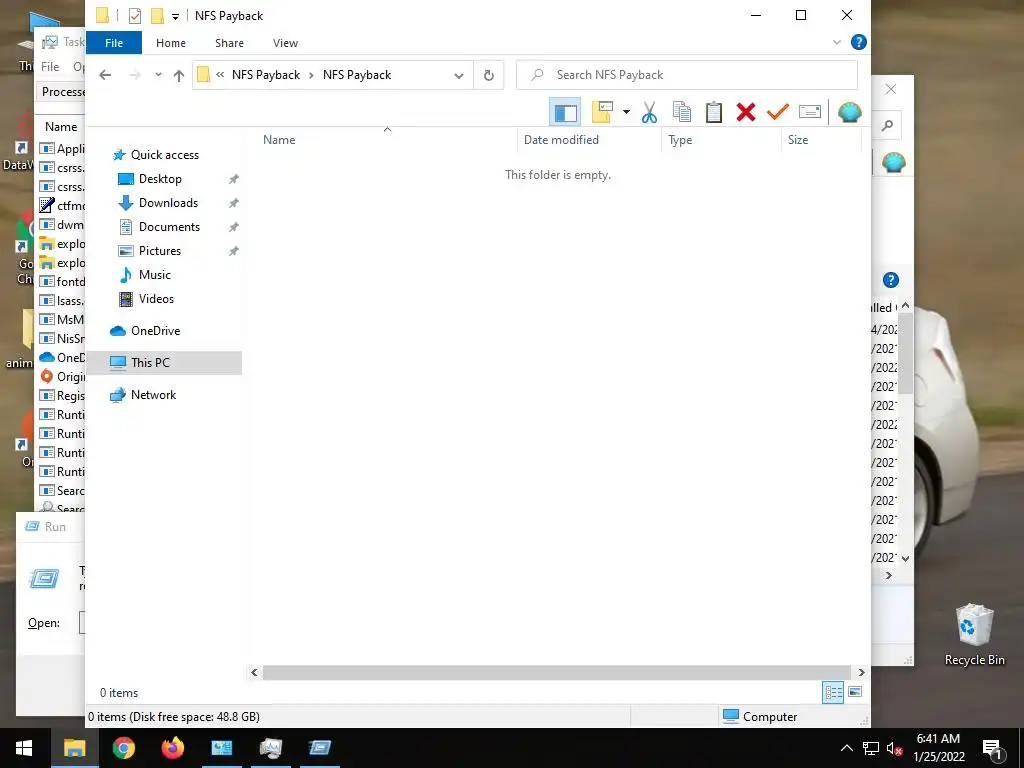Screen dimensions: 1024x768
Task: Open folder options icon in the toolbar
Action: click(602, 112)
